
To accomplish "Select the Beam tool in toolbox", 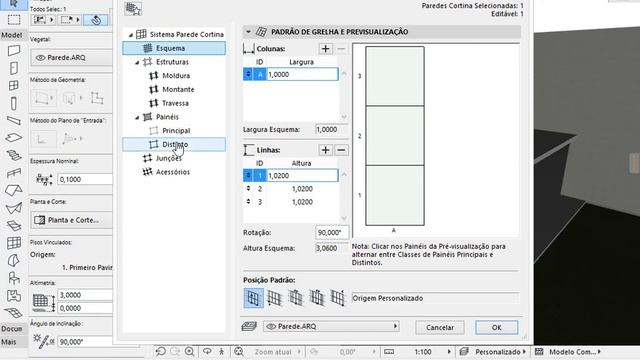I will click(13, 120).
